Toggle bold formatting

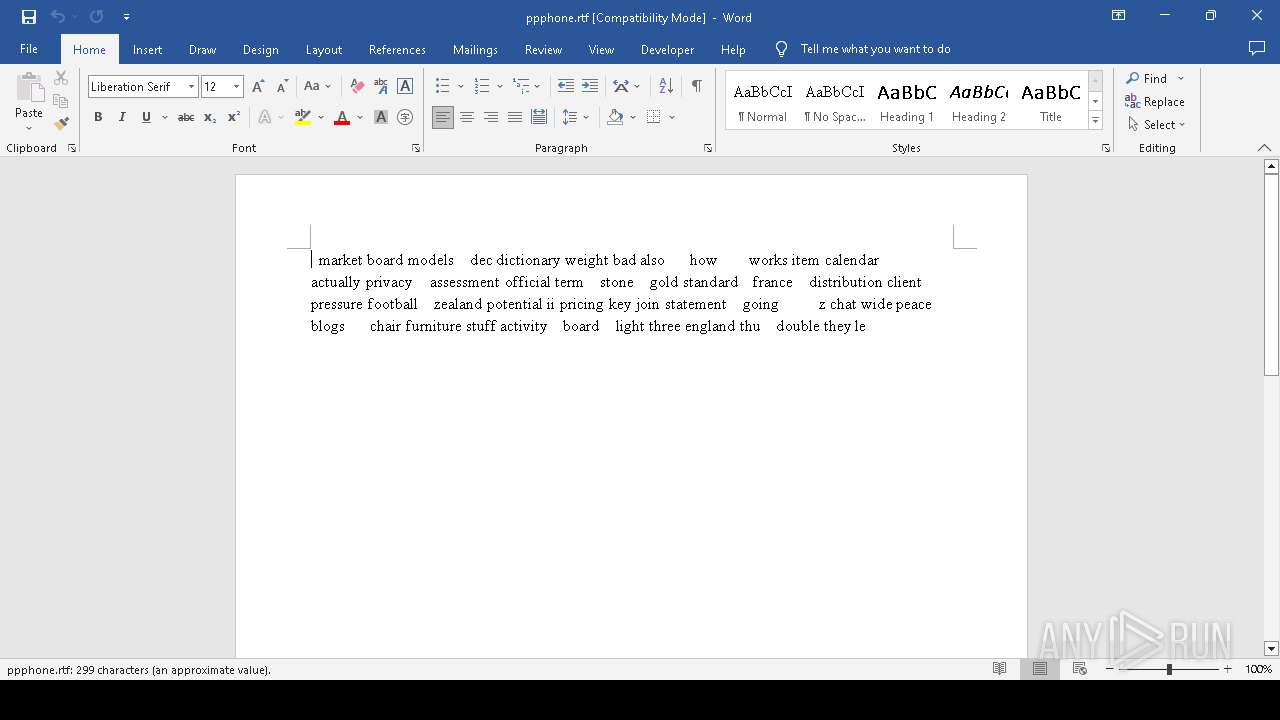click(98, 118)
